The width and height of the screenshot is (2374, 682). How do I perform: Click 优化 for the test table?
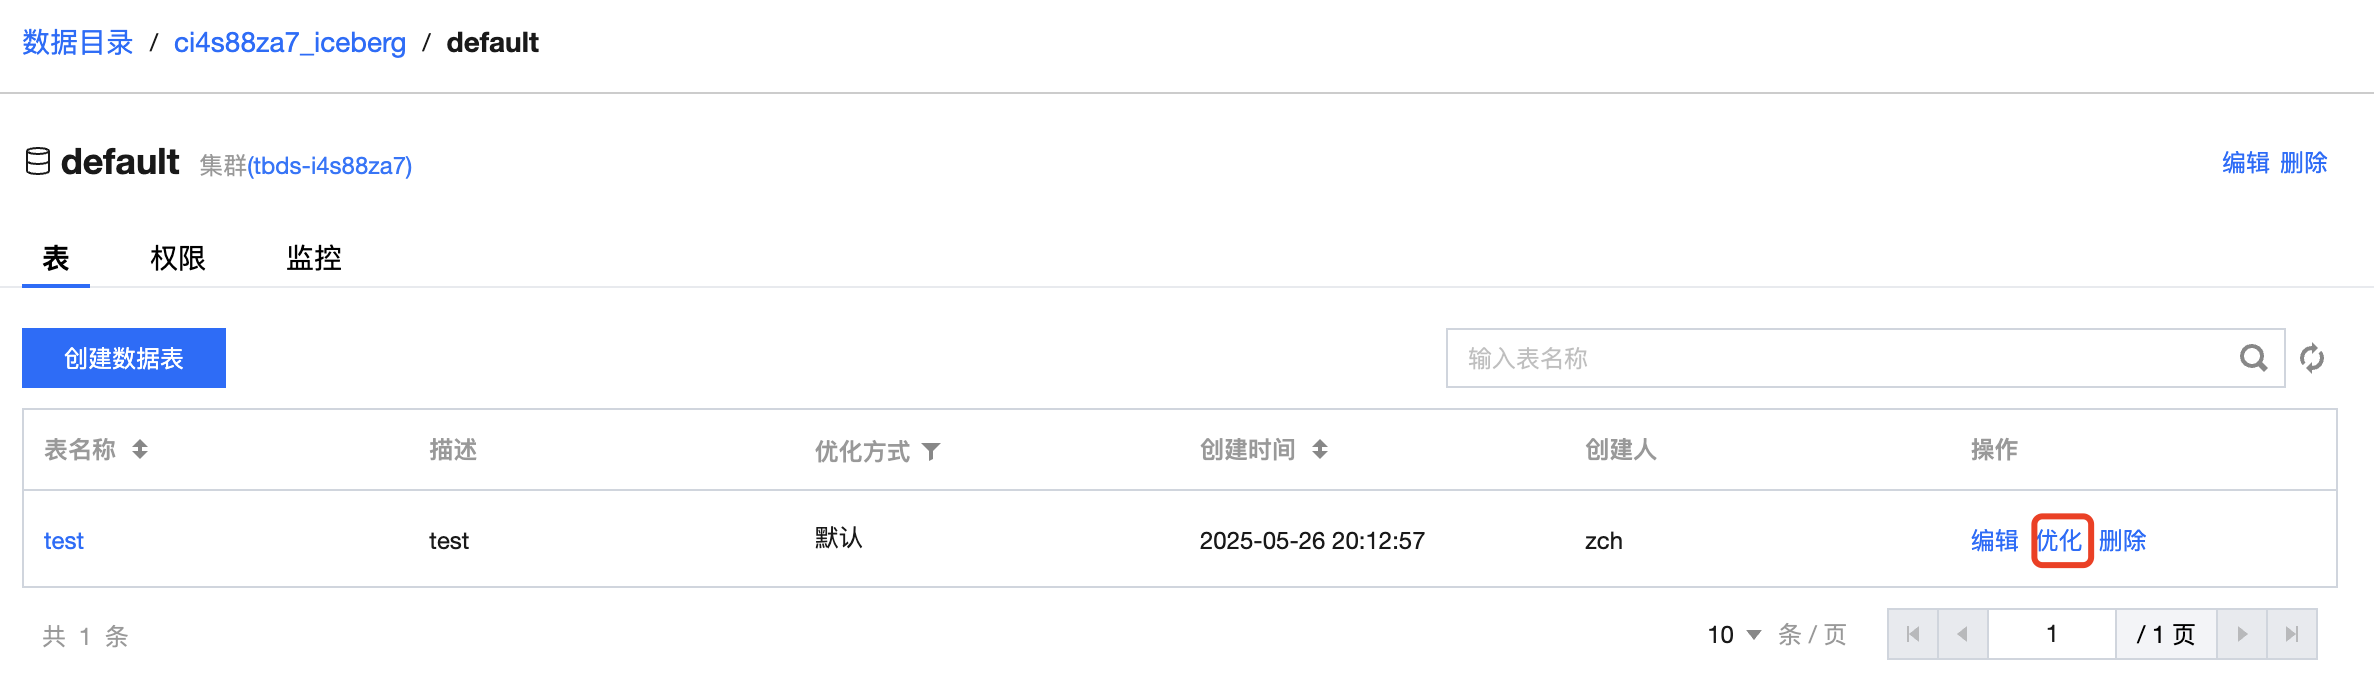click(2060, 541)
